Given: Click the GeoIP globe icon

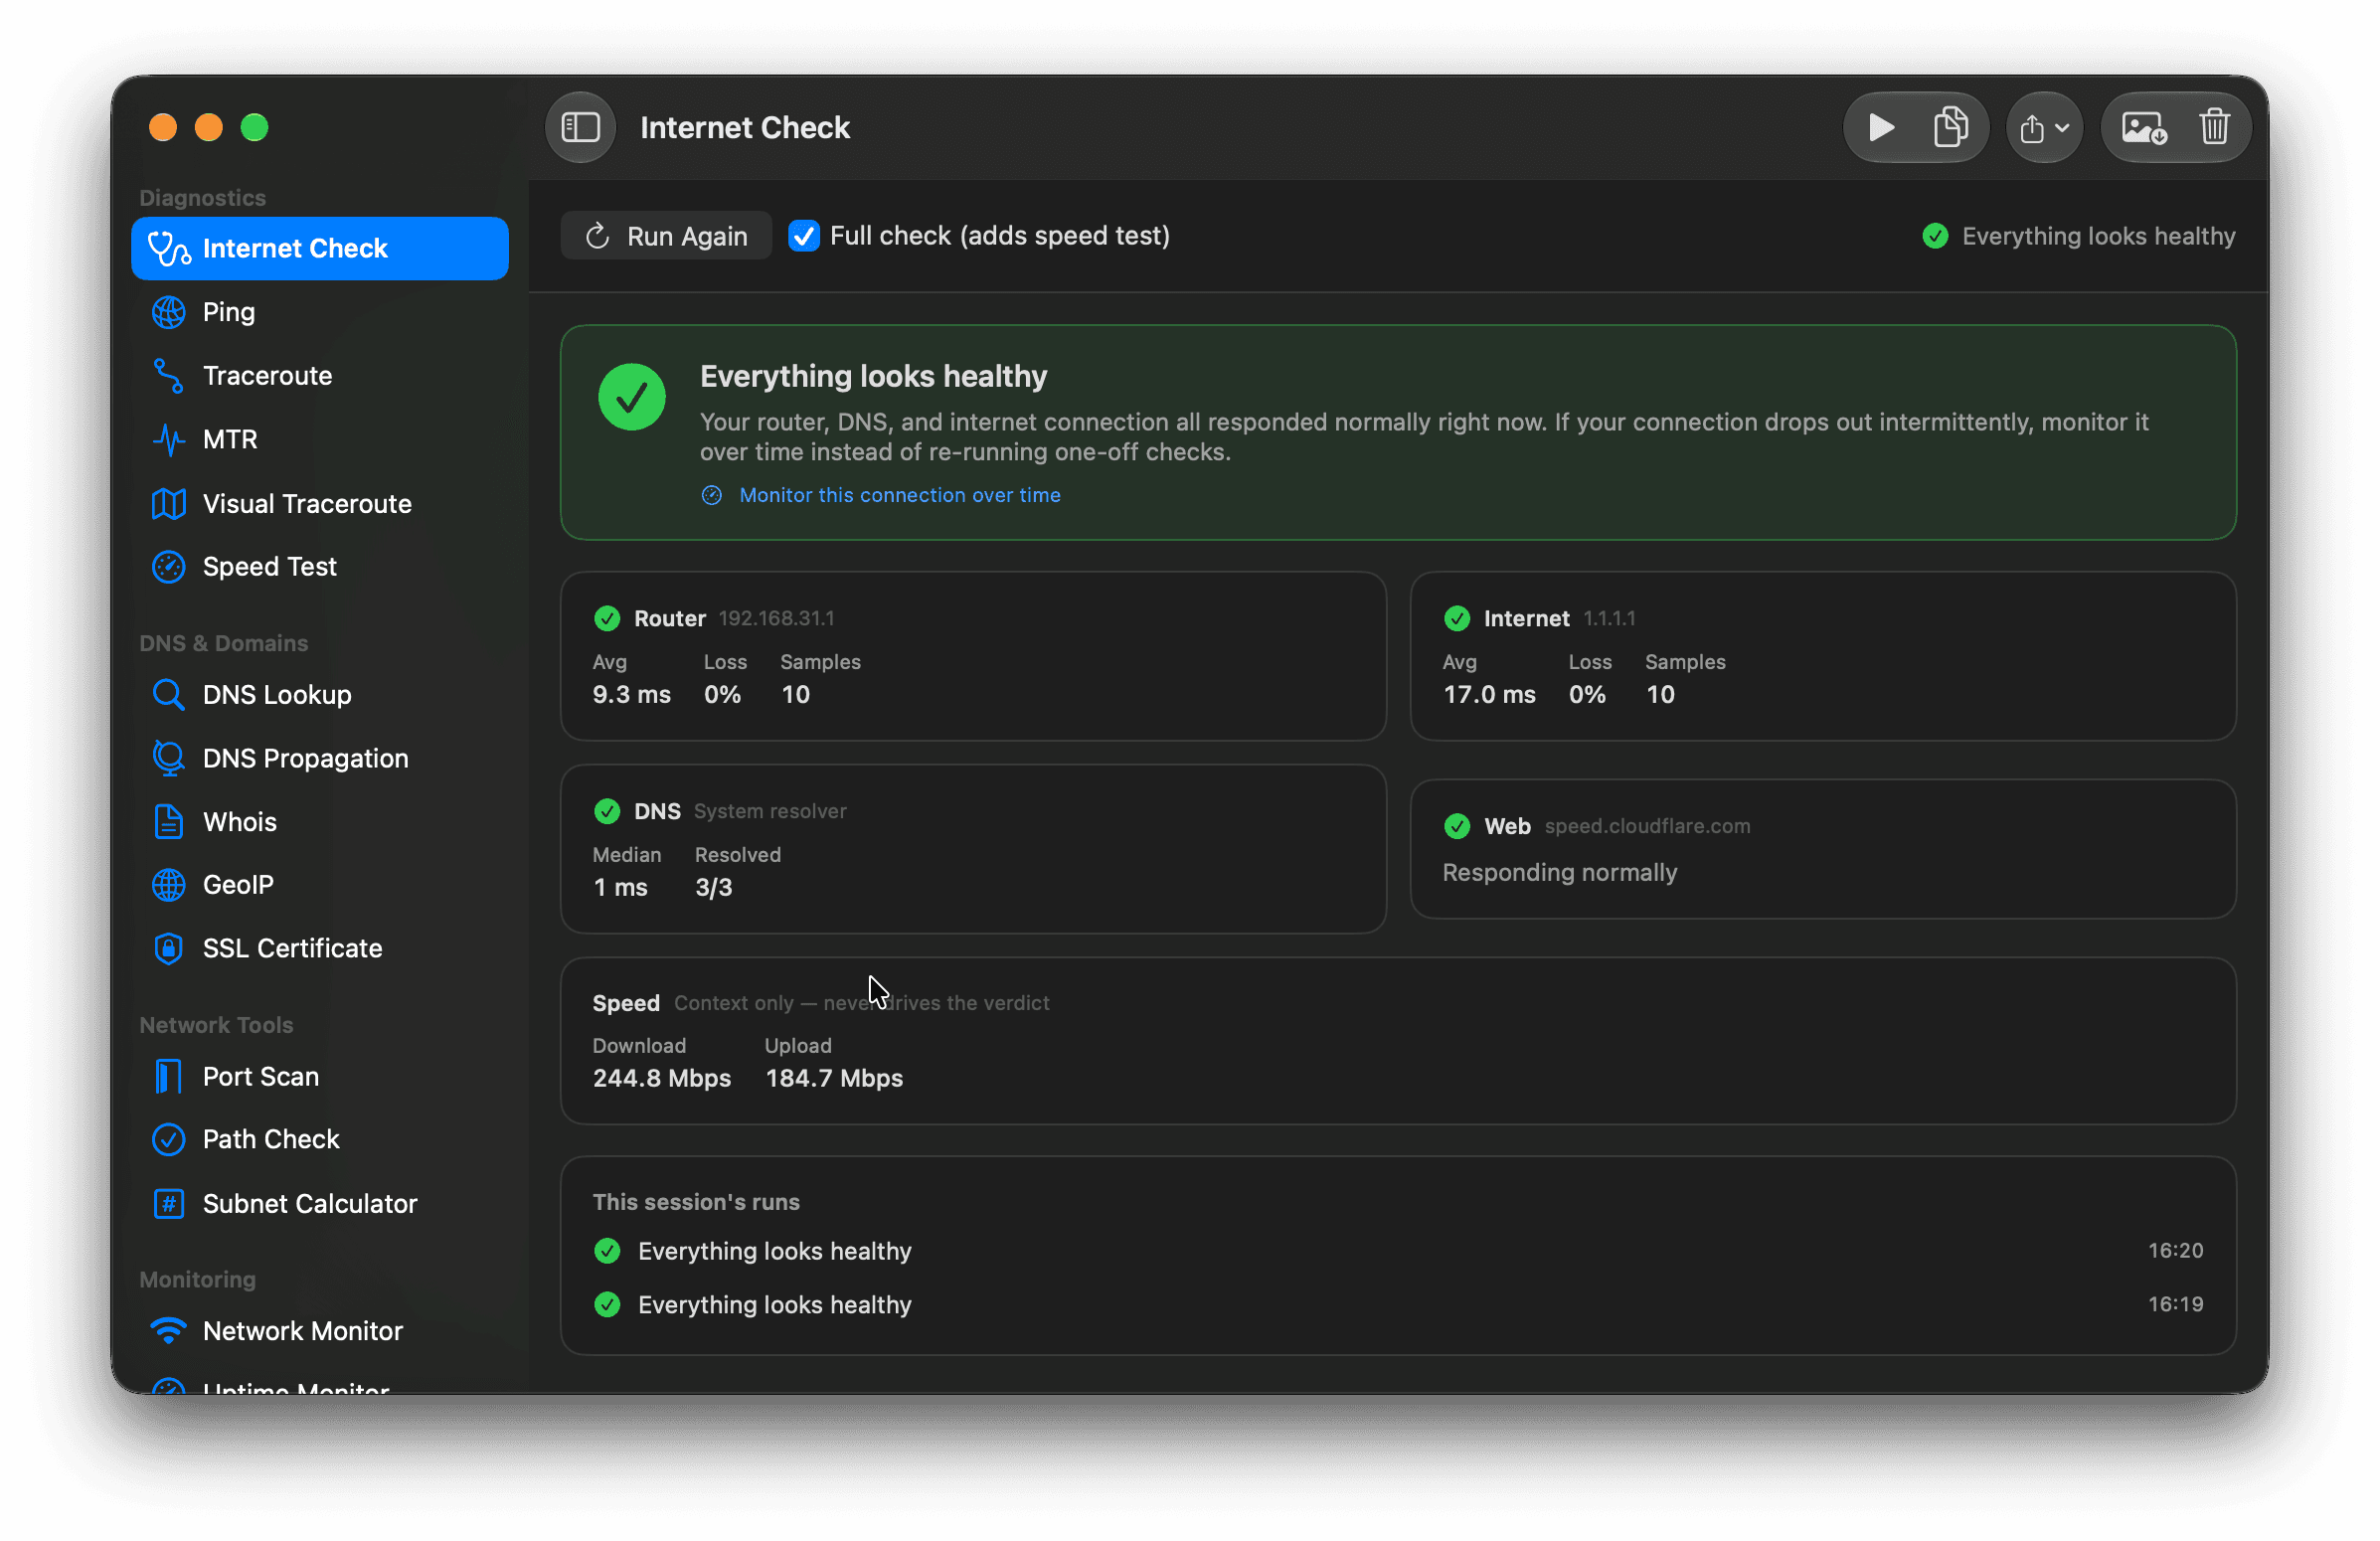Looking at the screenshot, I should (x=168, y=885).
